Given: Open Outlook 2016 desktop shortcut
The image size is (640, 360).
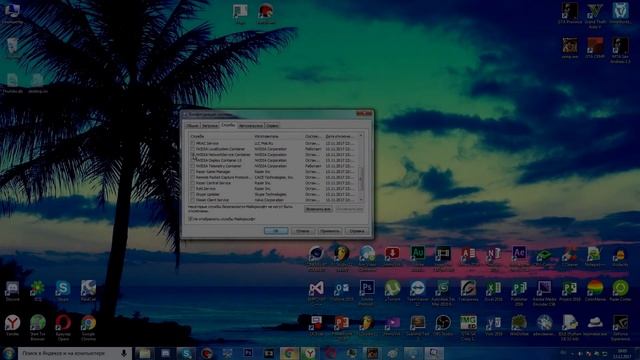Looking at the screenshot, I should pos(342,291).
